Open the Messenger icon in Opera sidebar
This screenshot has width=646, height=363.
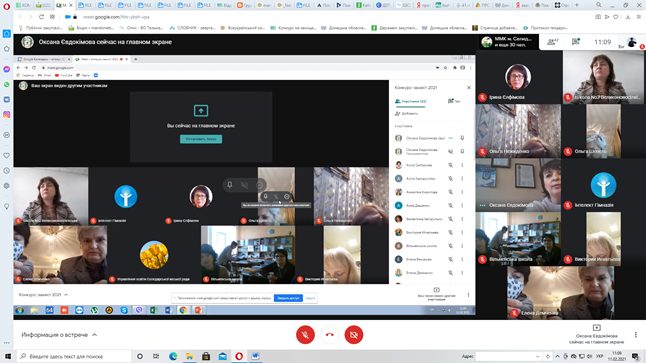click(7, 69)
